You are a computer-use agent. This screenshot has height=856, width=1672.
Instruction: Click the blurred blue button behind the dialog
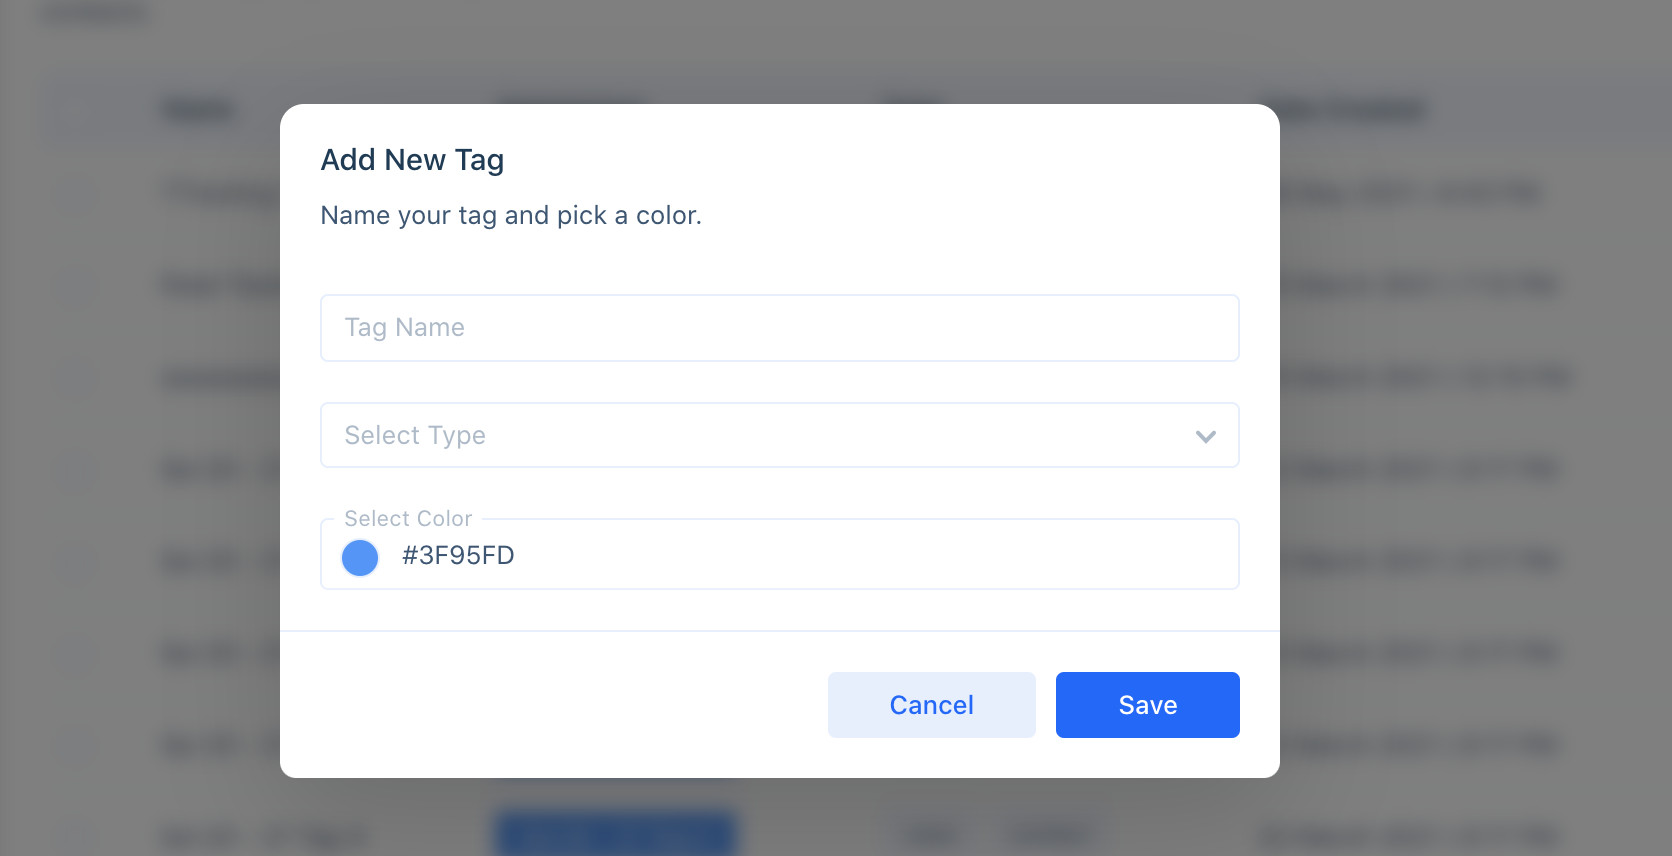pyautogui.click(x=616, y=834)
